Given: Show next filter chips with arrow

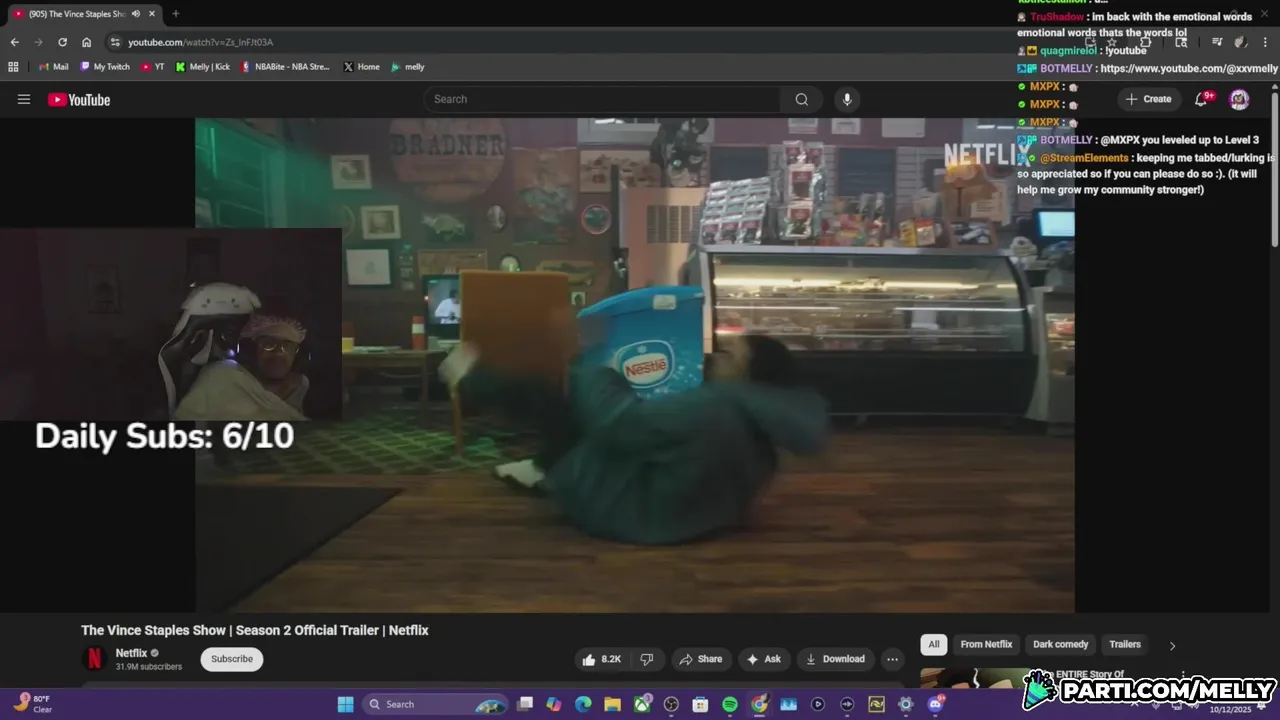Looking at the screenshot, I should tap(1172, 645).
